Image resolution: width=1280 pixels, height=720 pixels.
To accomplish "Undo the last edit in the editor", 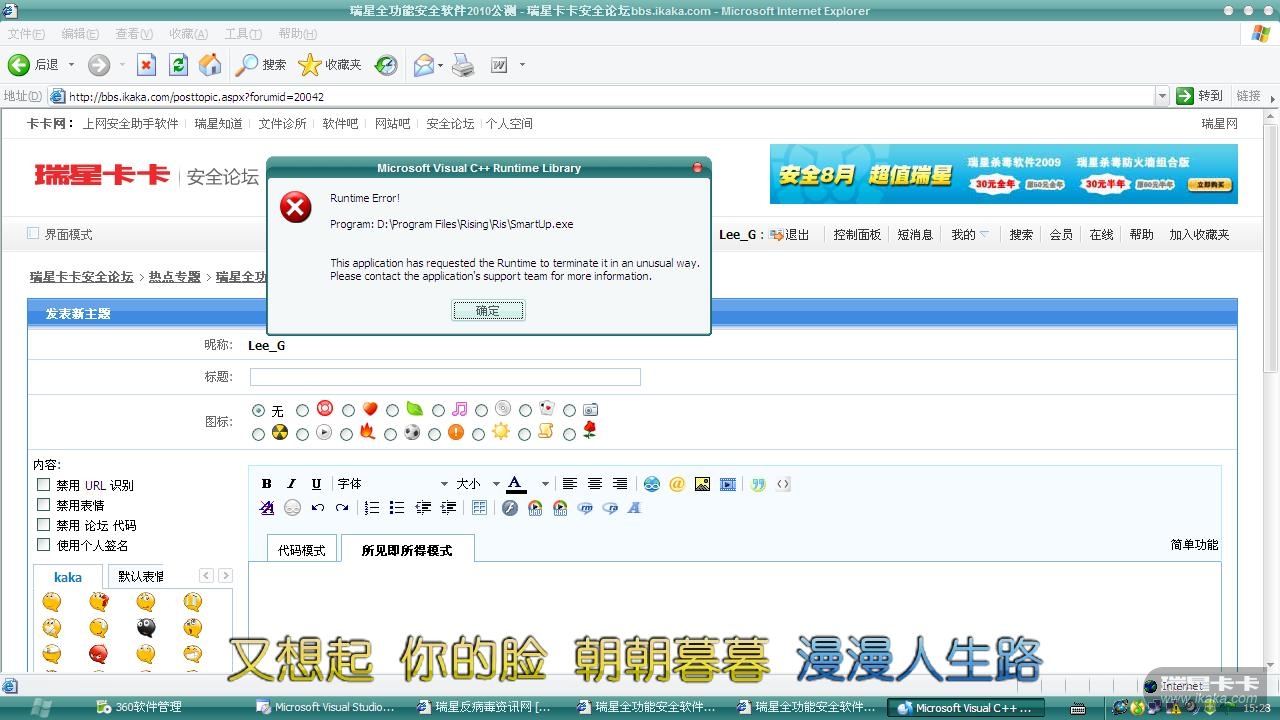I will coord(317,508).
